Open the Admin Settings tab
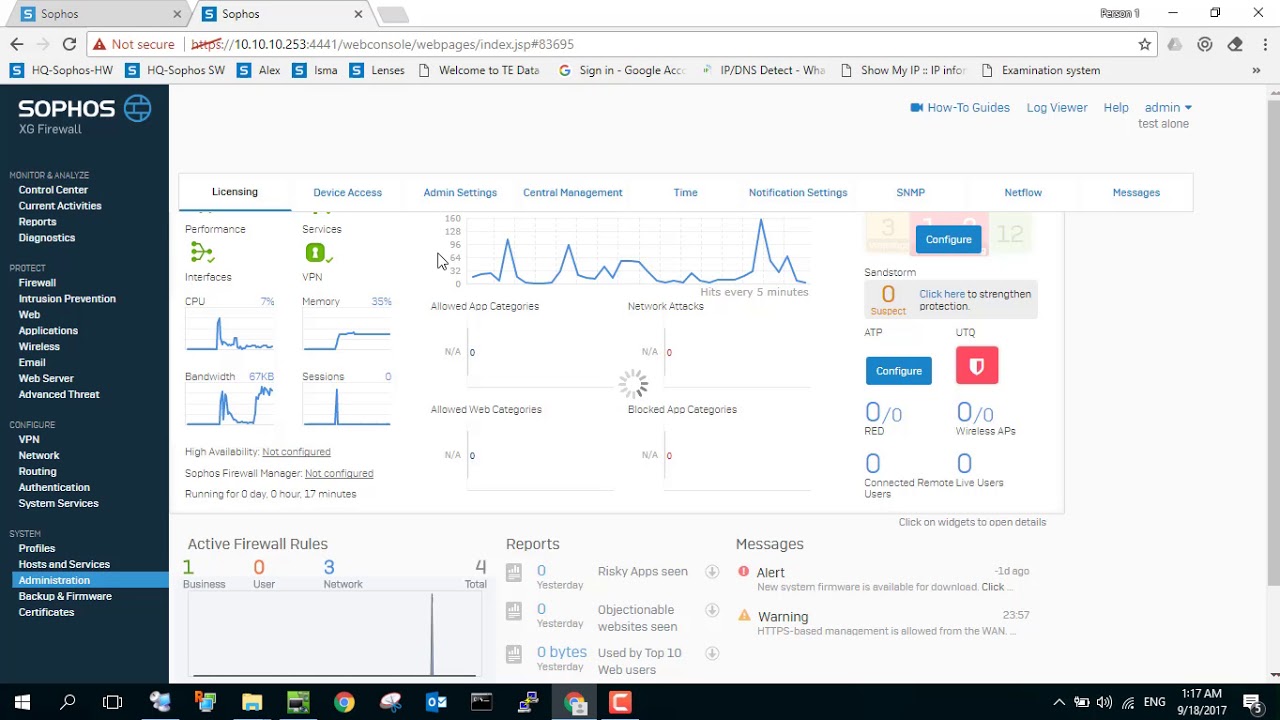Image resolution: width=1280 pixels, height=720 pixels. 460,192
